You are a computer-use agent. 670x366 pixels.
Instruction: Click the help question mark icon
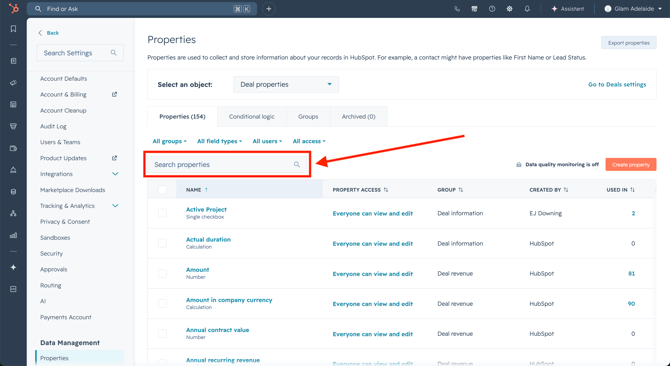point(492,9)
